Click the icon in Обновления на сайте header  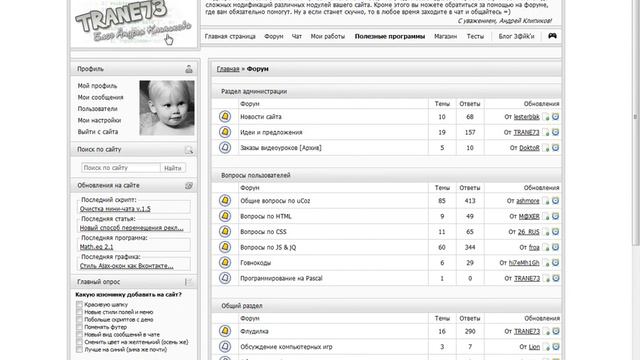click(x=189, y=186)
